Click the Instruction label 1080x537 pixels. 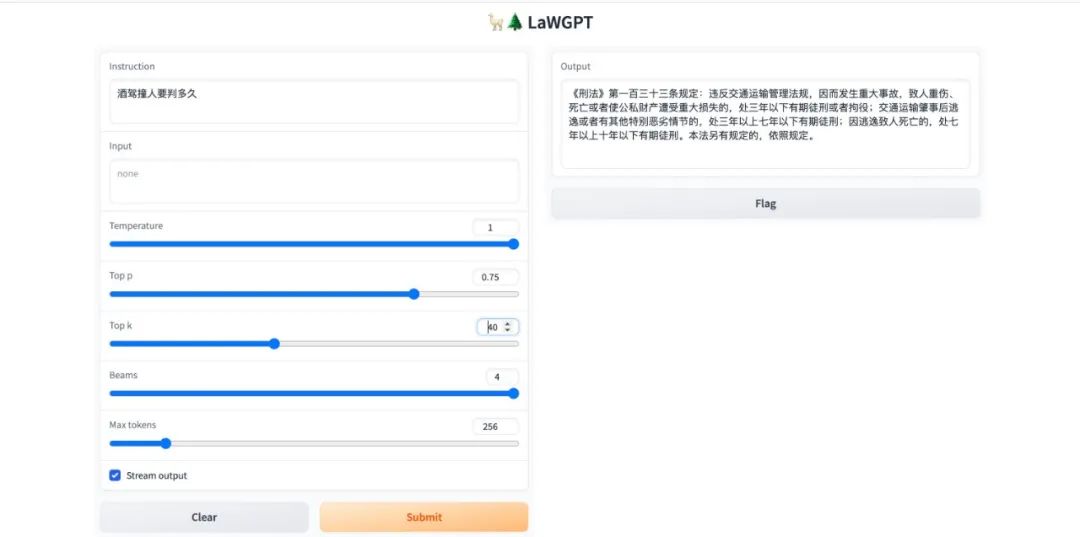[132, 67]
